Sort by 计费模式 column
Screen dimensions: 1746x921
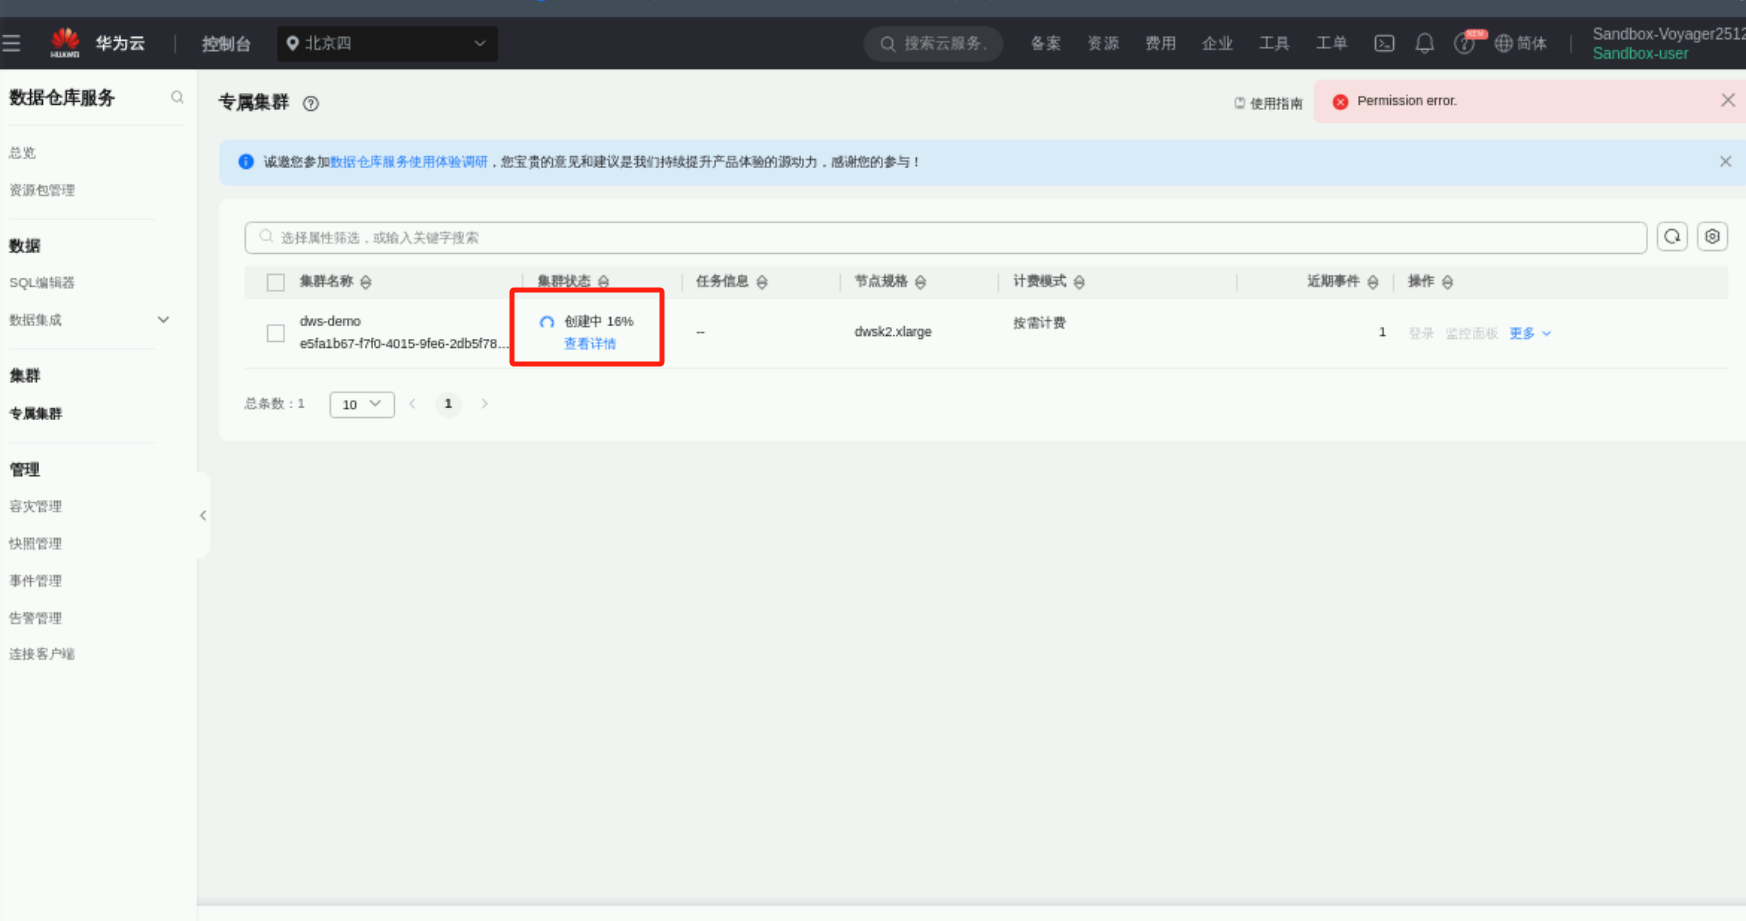pos(1079,282)
